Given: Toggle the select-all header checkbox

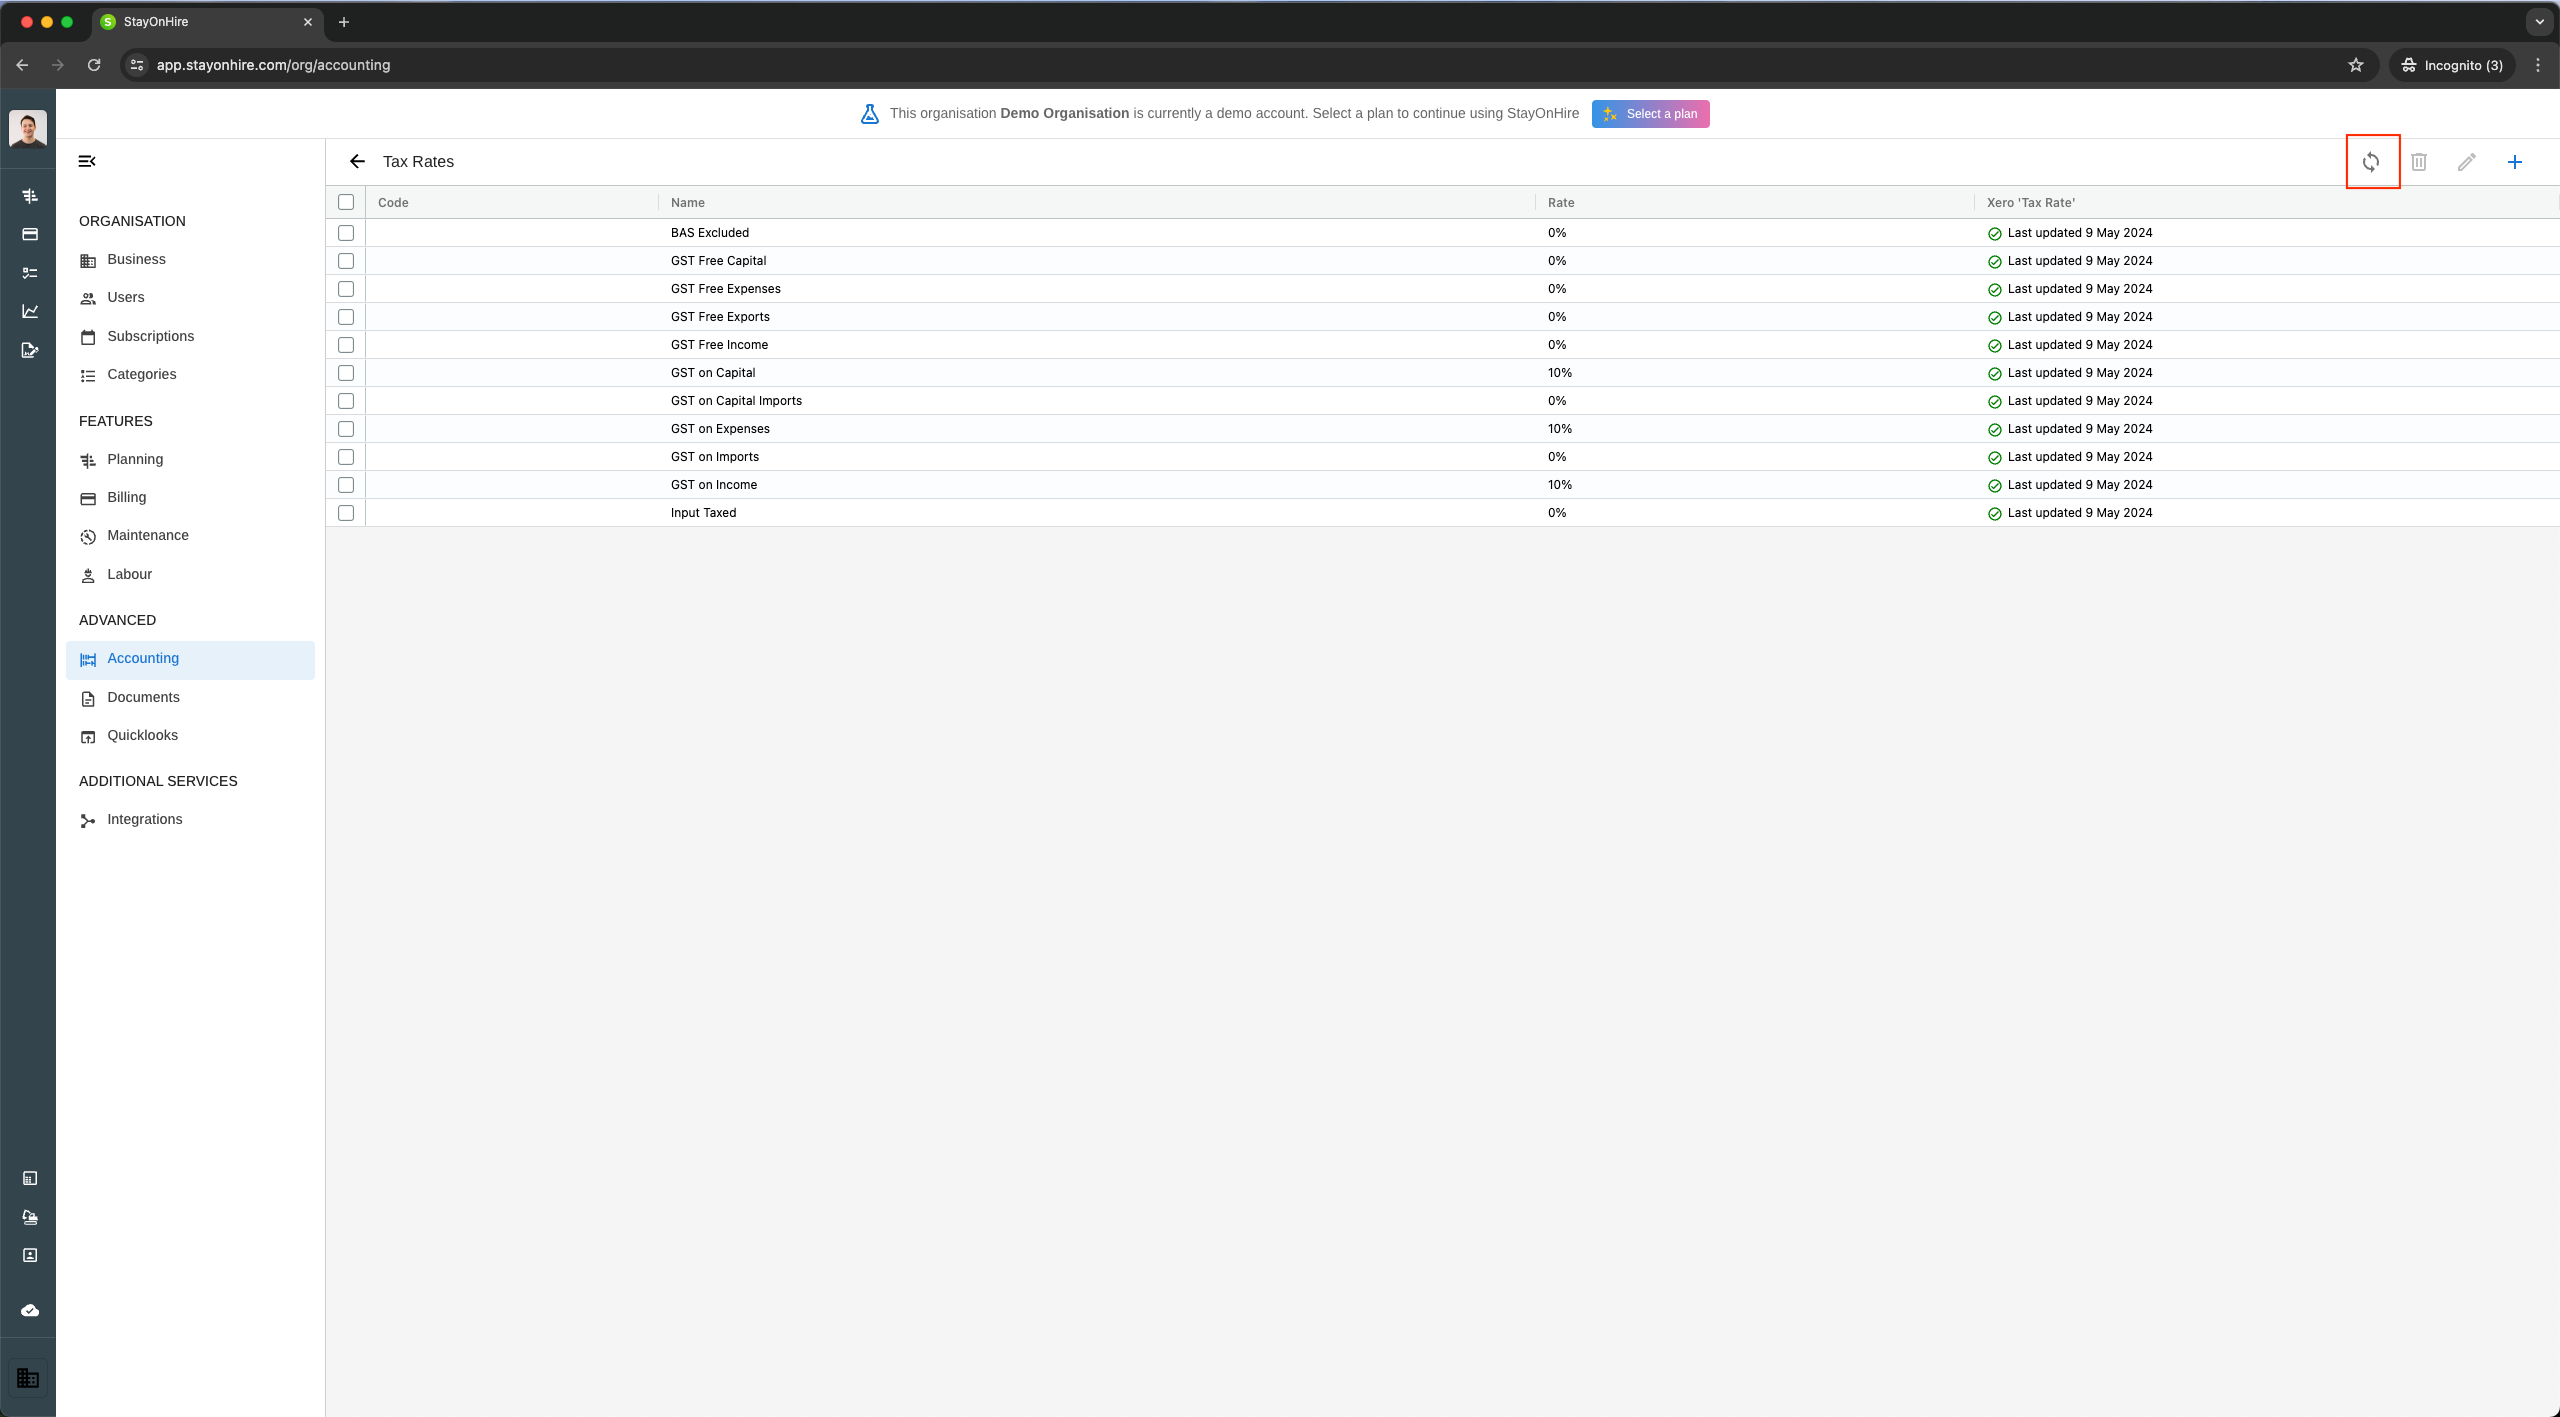Looking at the screenshot, I should 346,202.
